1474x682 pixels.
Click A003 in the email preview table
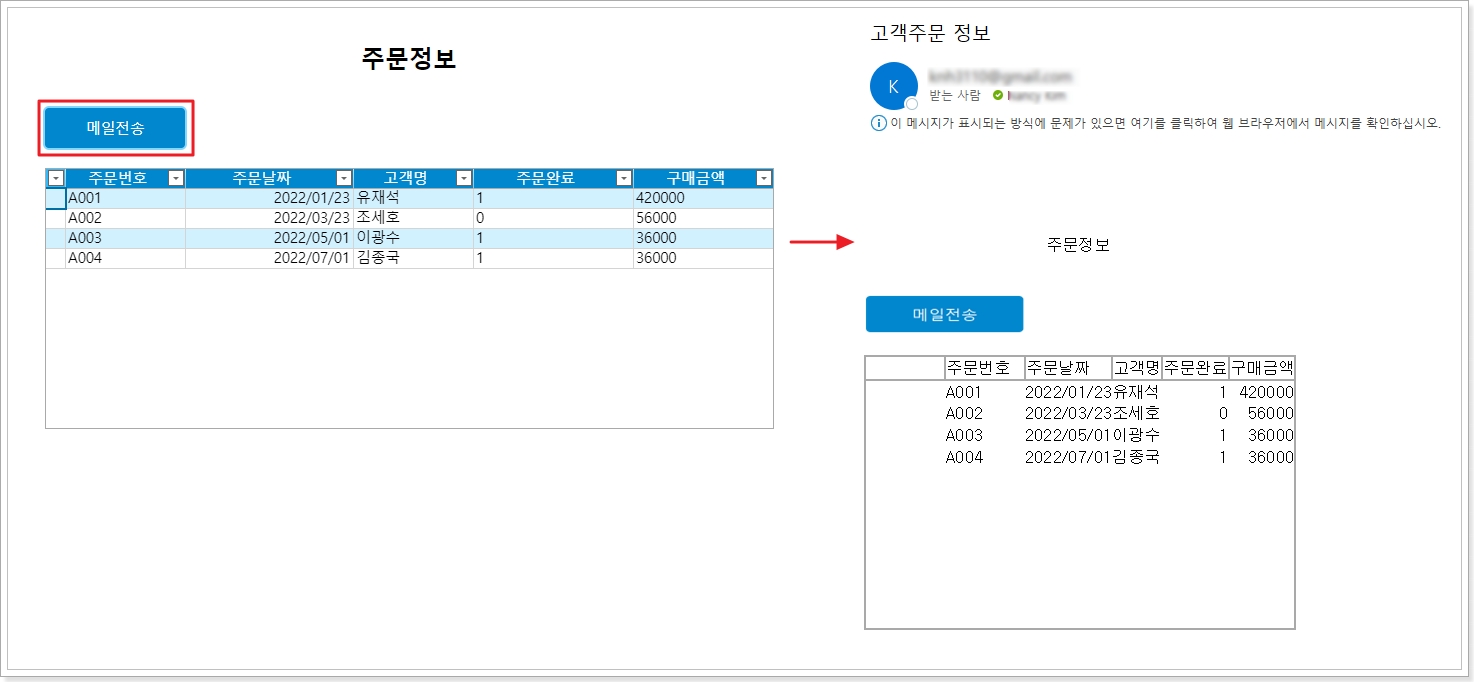click(964, 435)
